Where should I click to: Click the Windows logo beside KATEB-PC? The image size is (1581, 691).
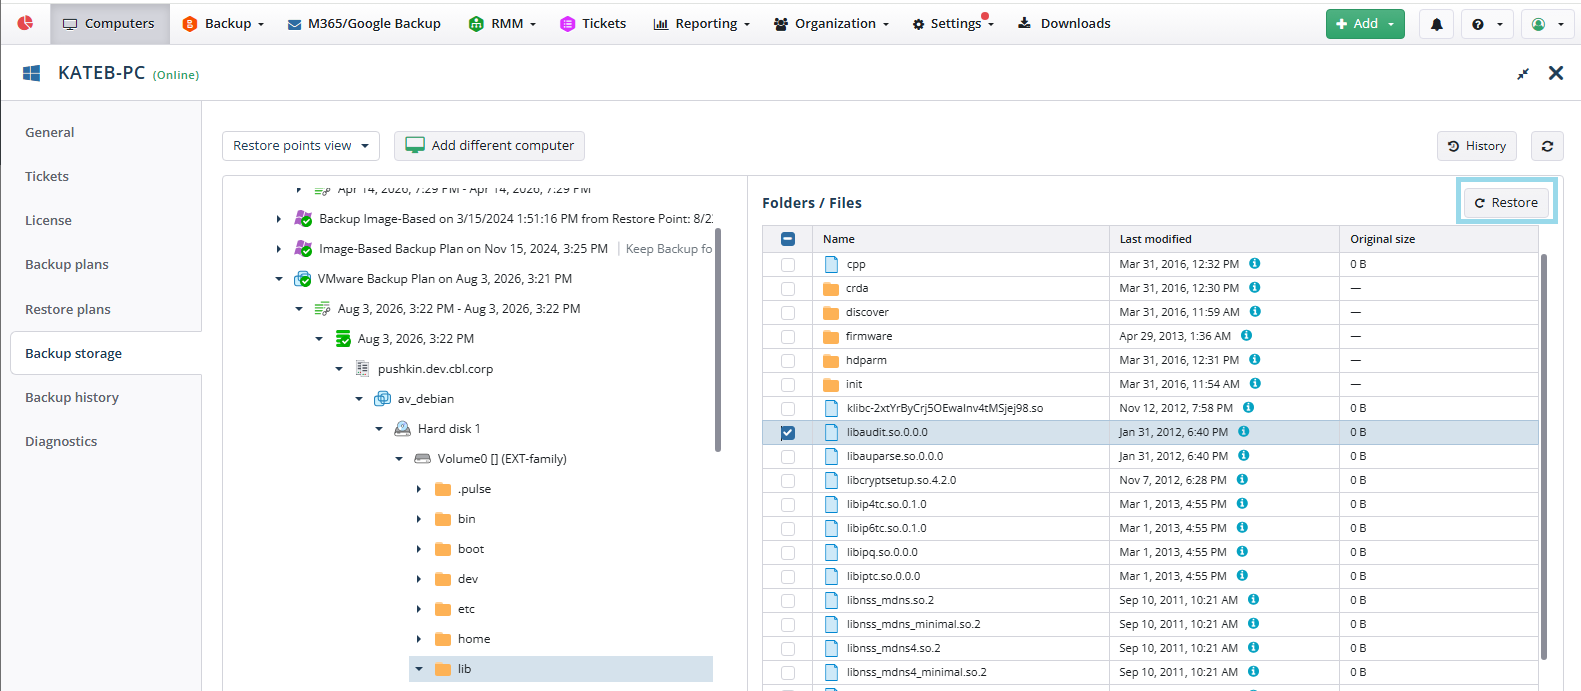[32, 73]
